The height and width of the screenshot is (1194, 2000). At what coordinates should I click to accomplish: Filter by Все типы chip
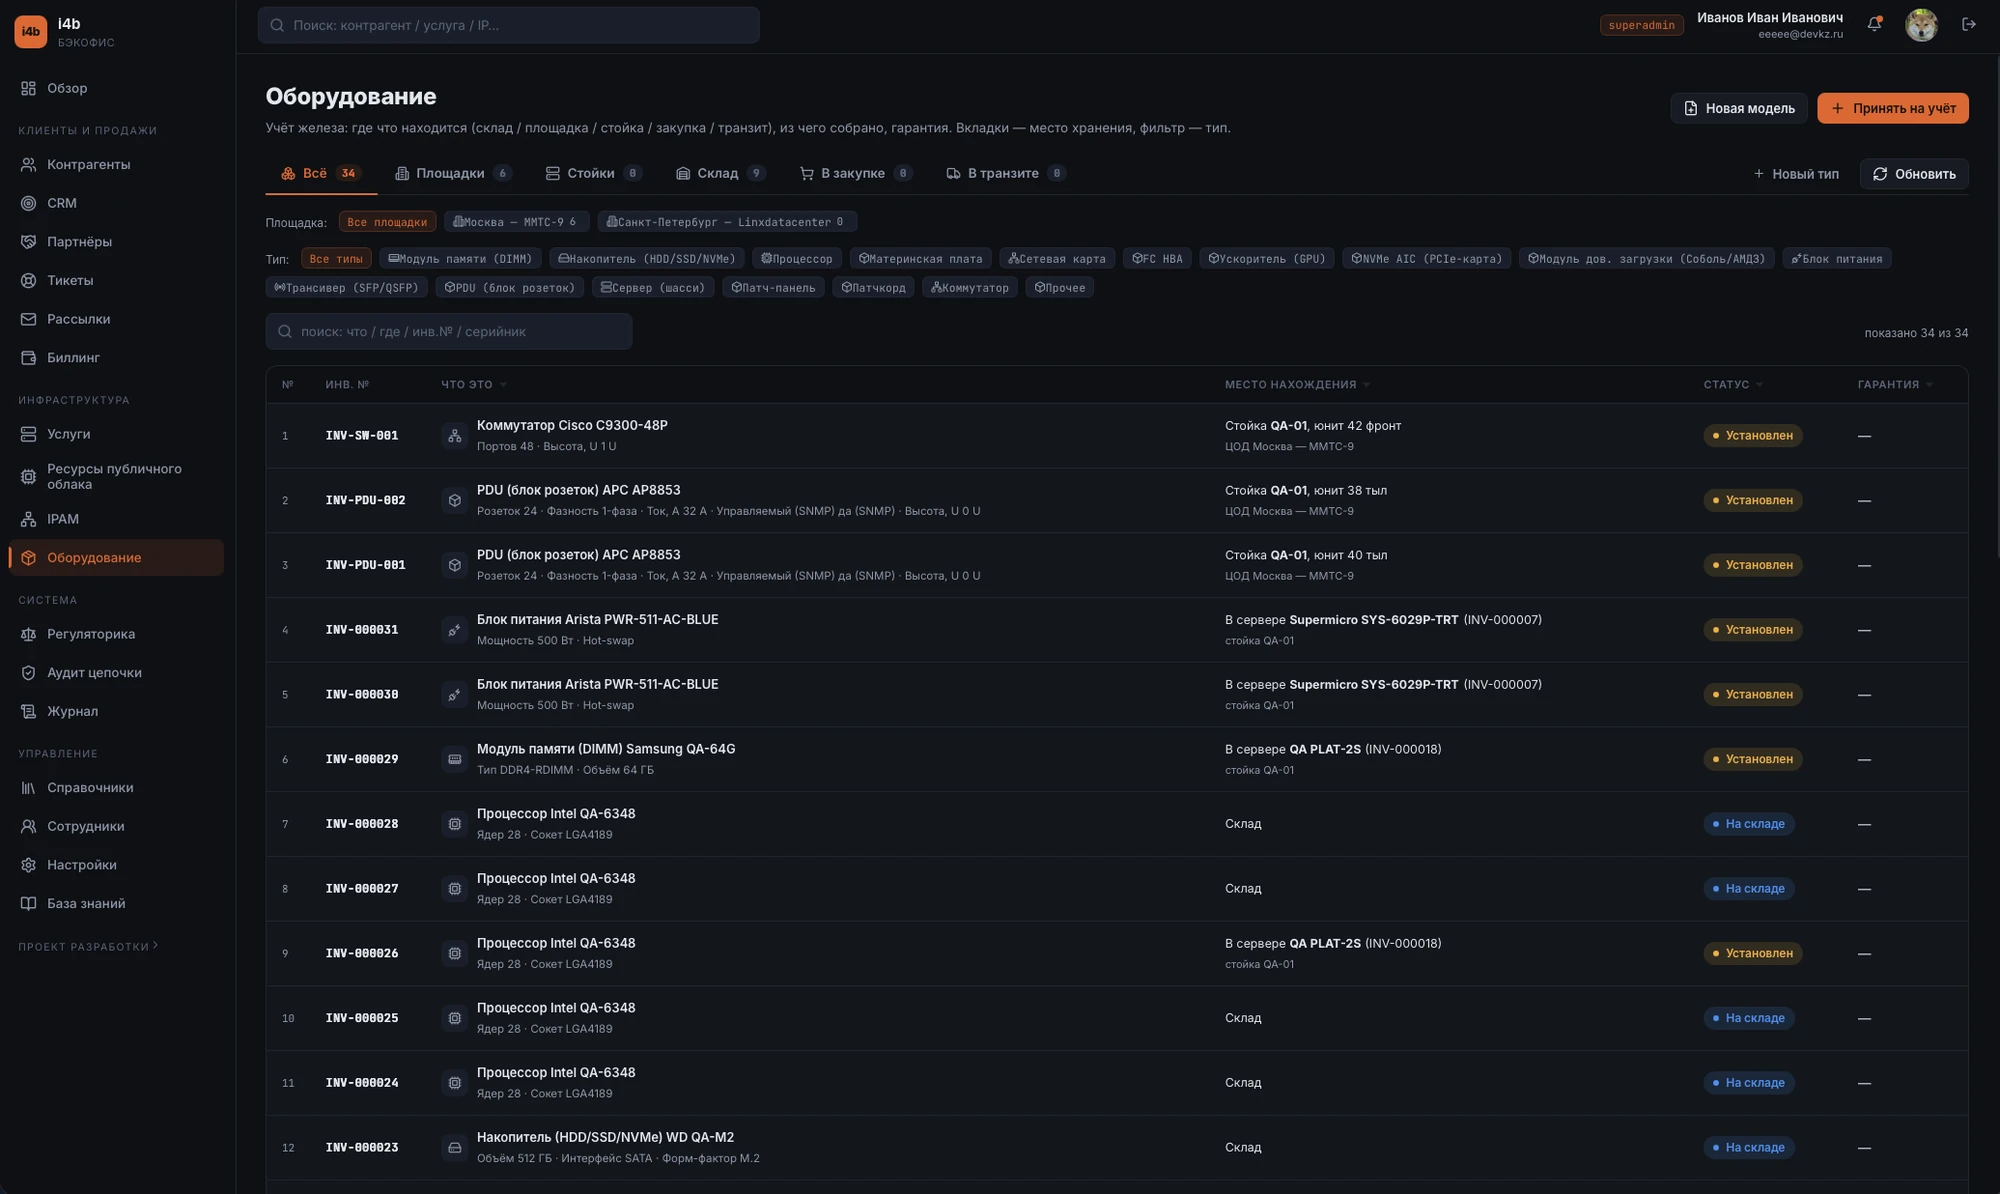coord(336,259)
